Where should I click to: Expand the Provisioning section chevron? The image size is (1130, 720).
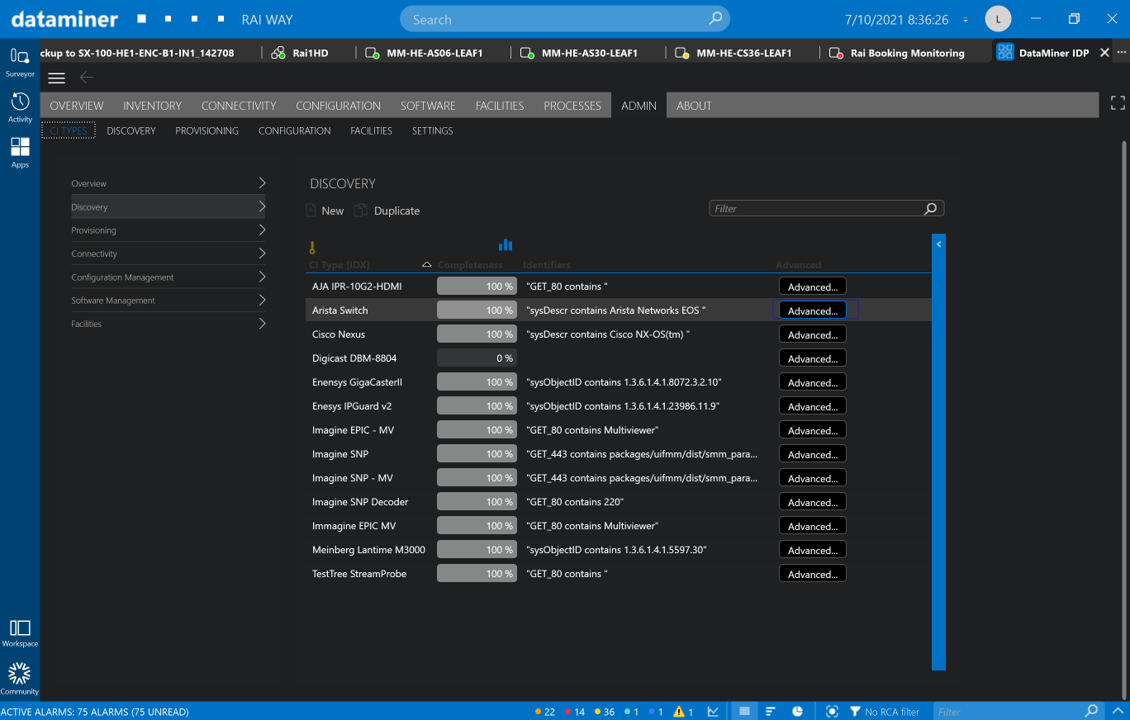[x=262, y=230]
